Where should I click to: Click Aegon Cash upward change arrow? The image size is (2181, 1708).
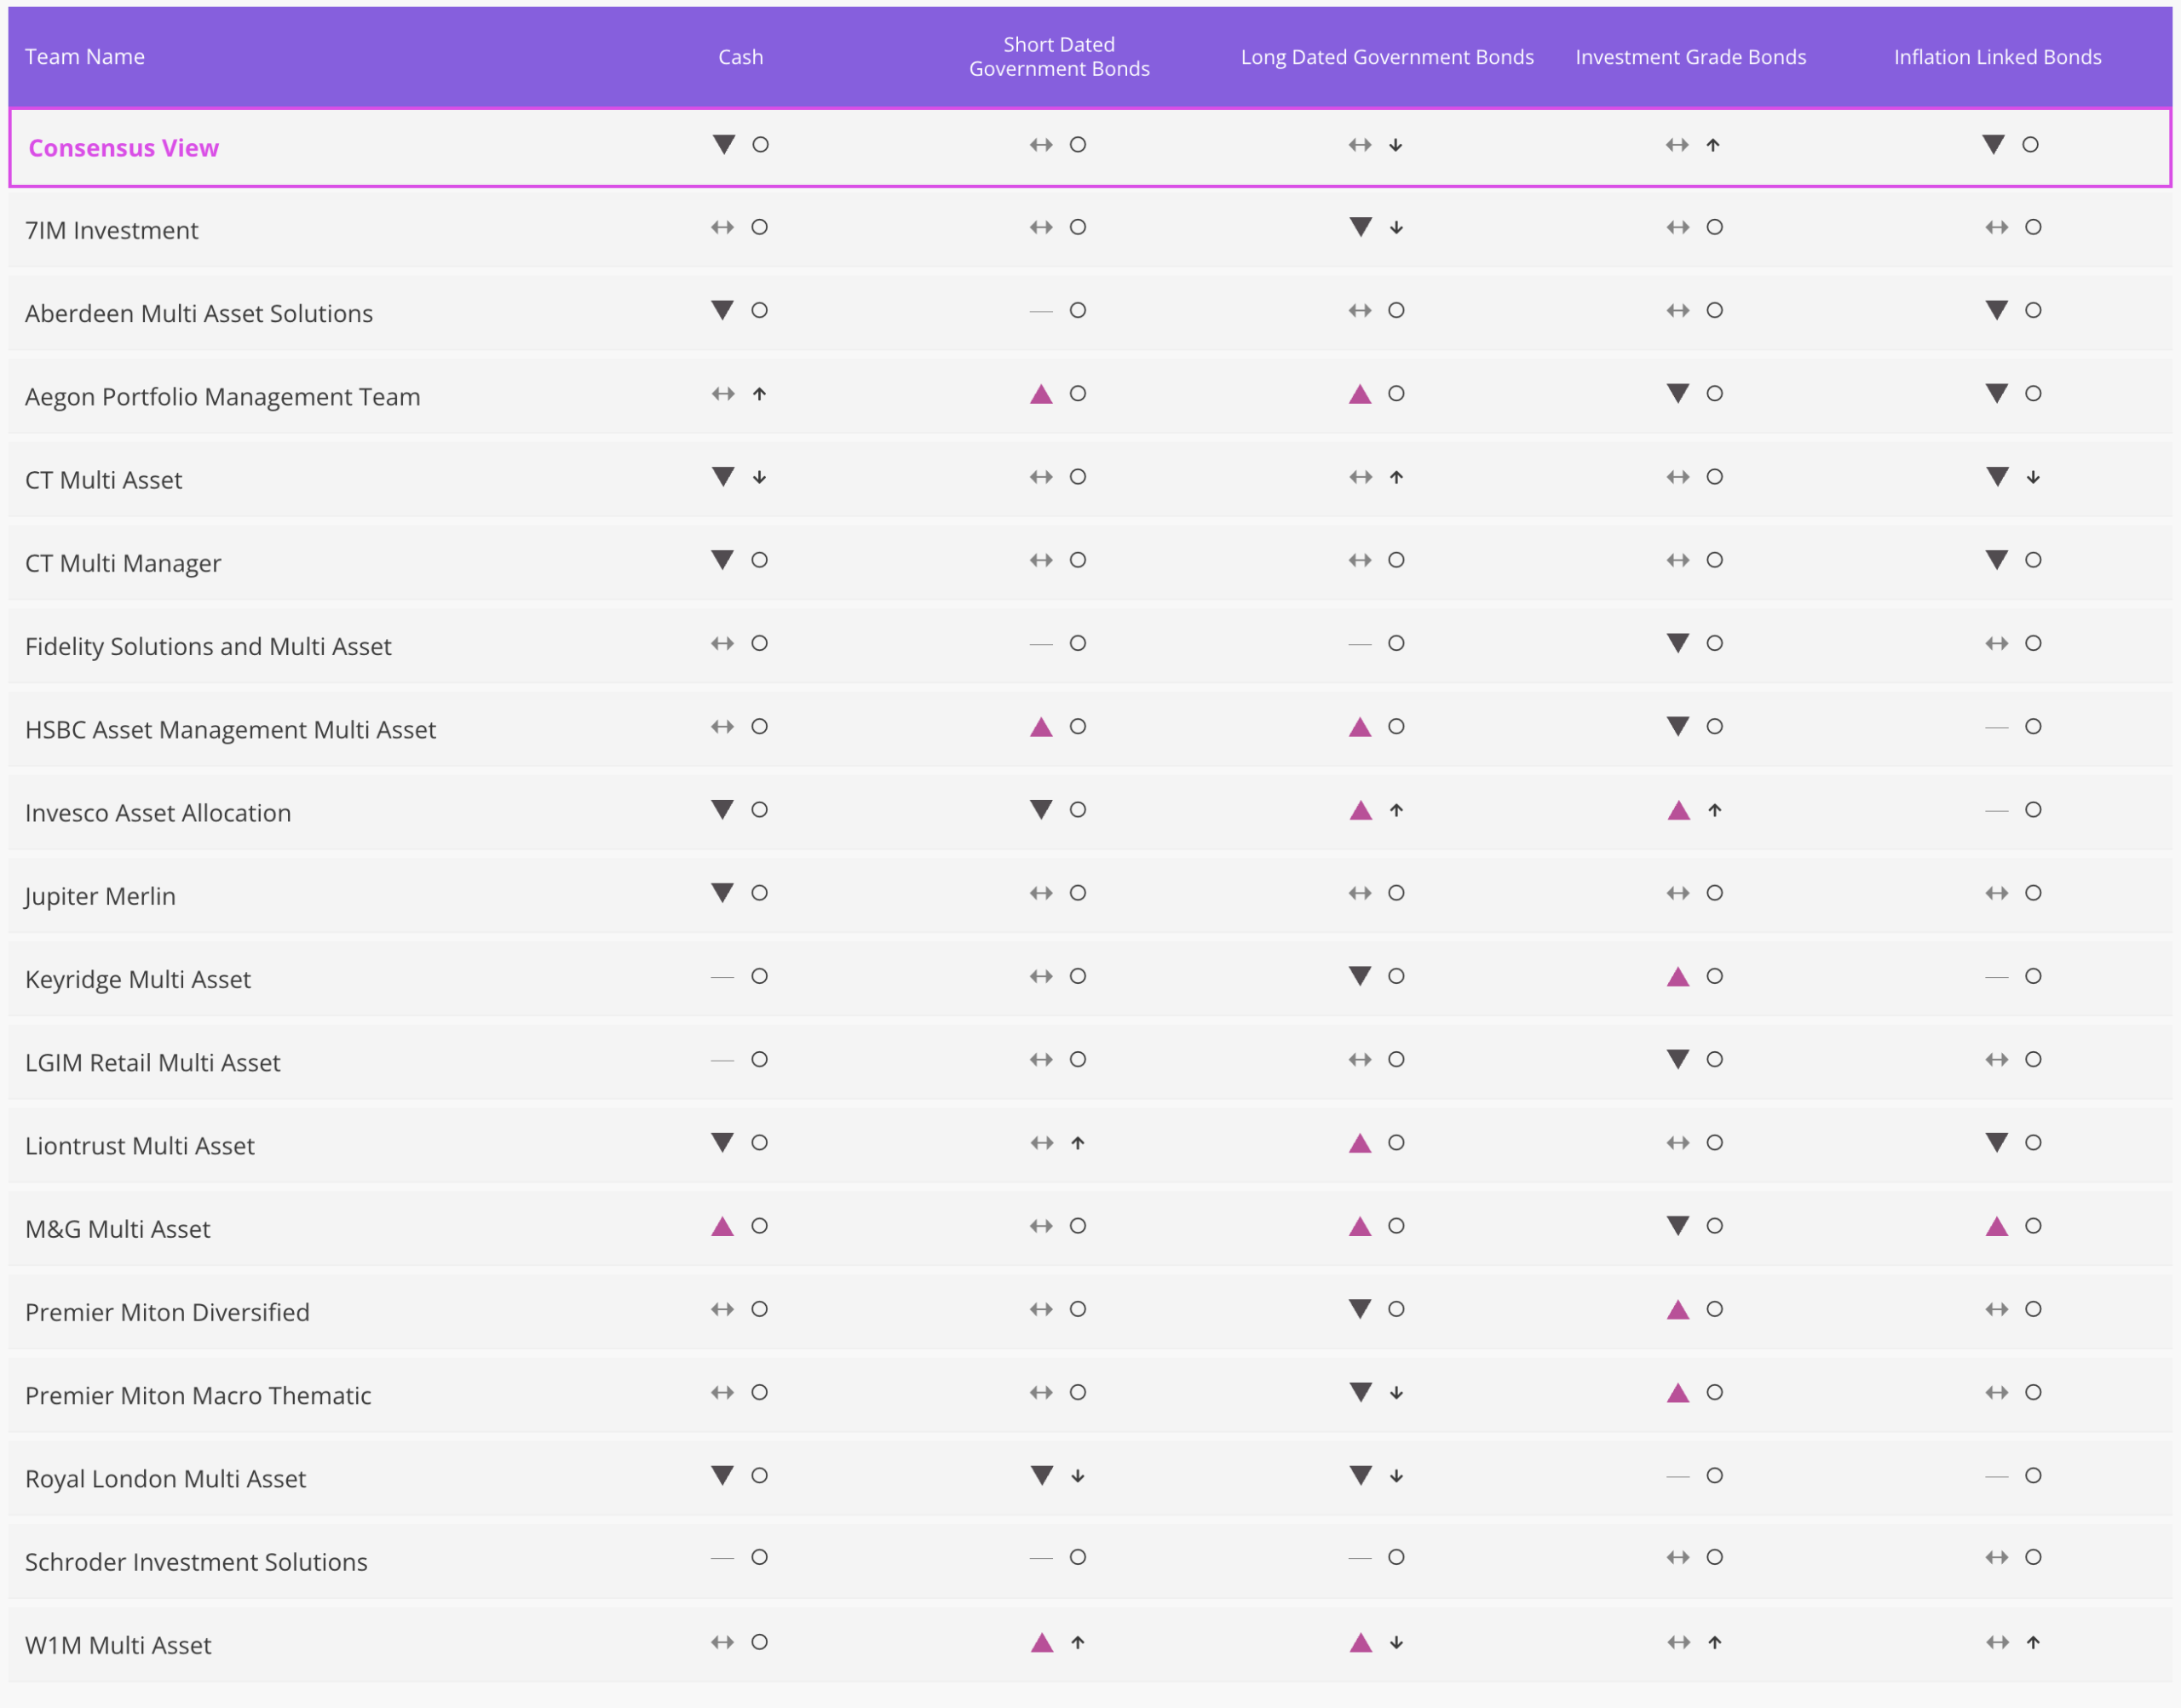[x=760, y=394]
